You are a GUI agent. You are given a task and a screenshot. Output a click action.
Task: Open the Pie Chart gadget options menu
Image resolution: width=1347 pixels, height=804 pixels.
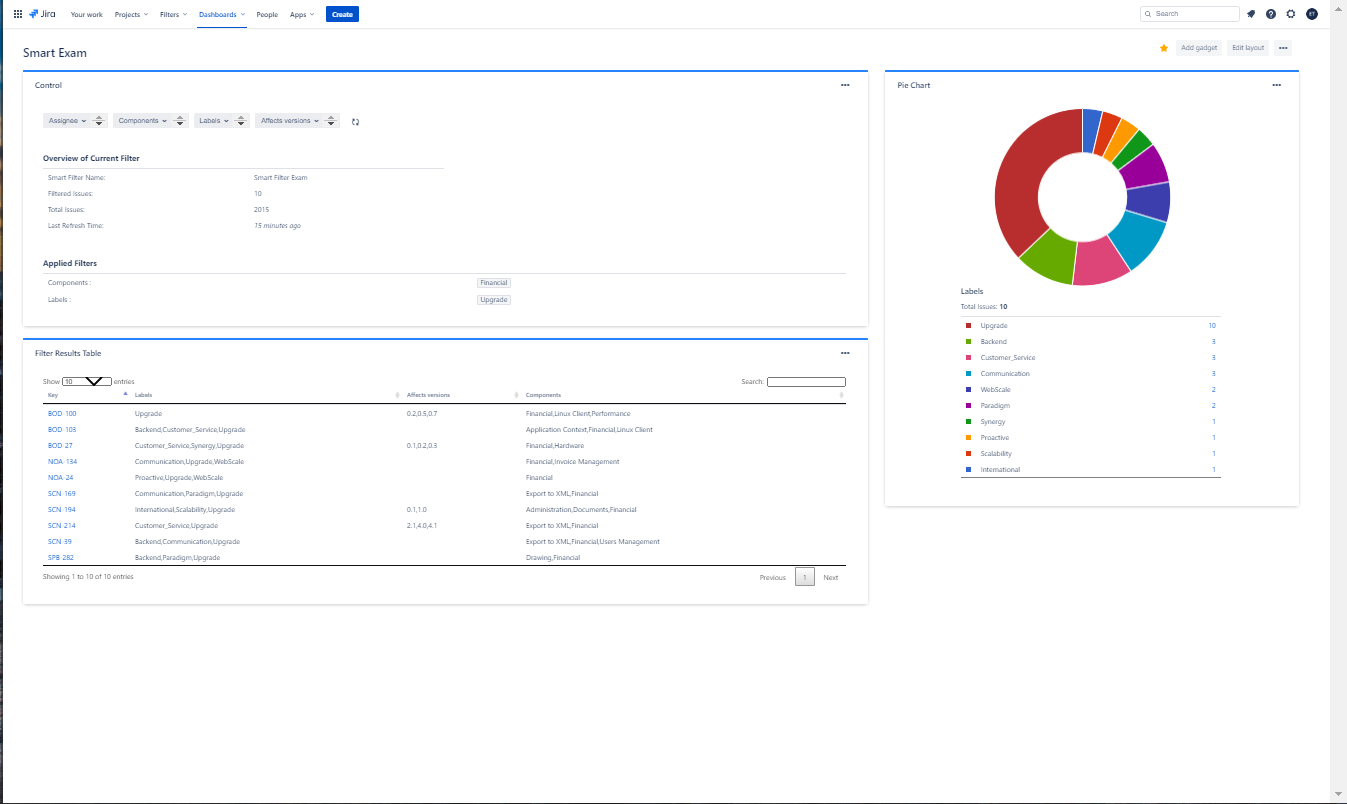(1276, 85)
